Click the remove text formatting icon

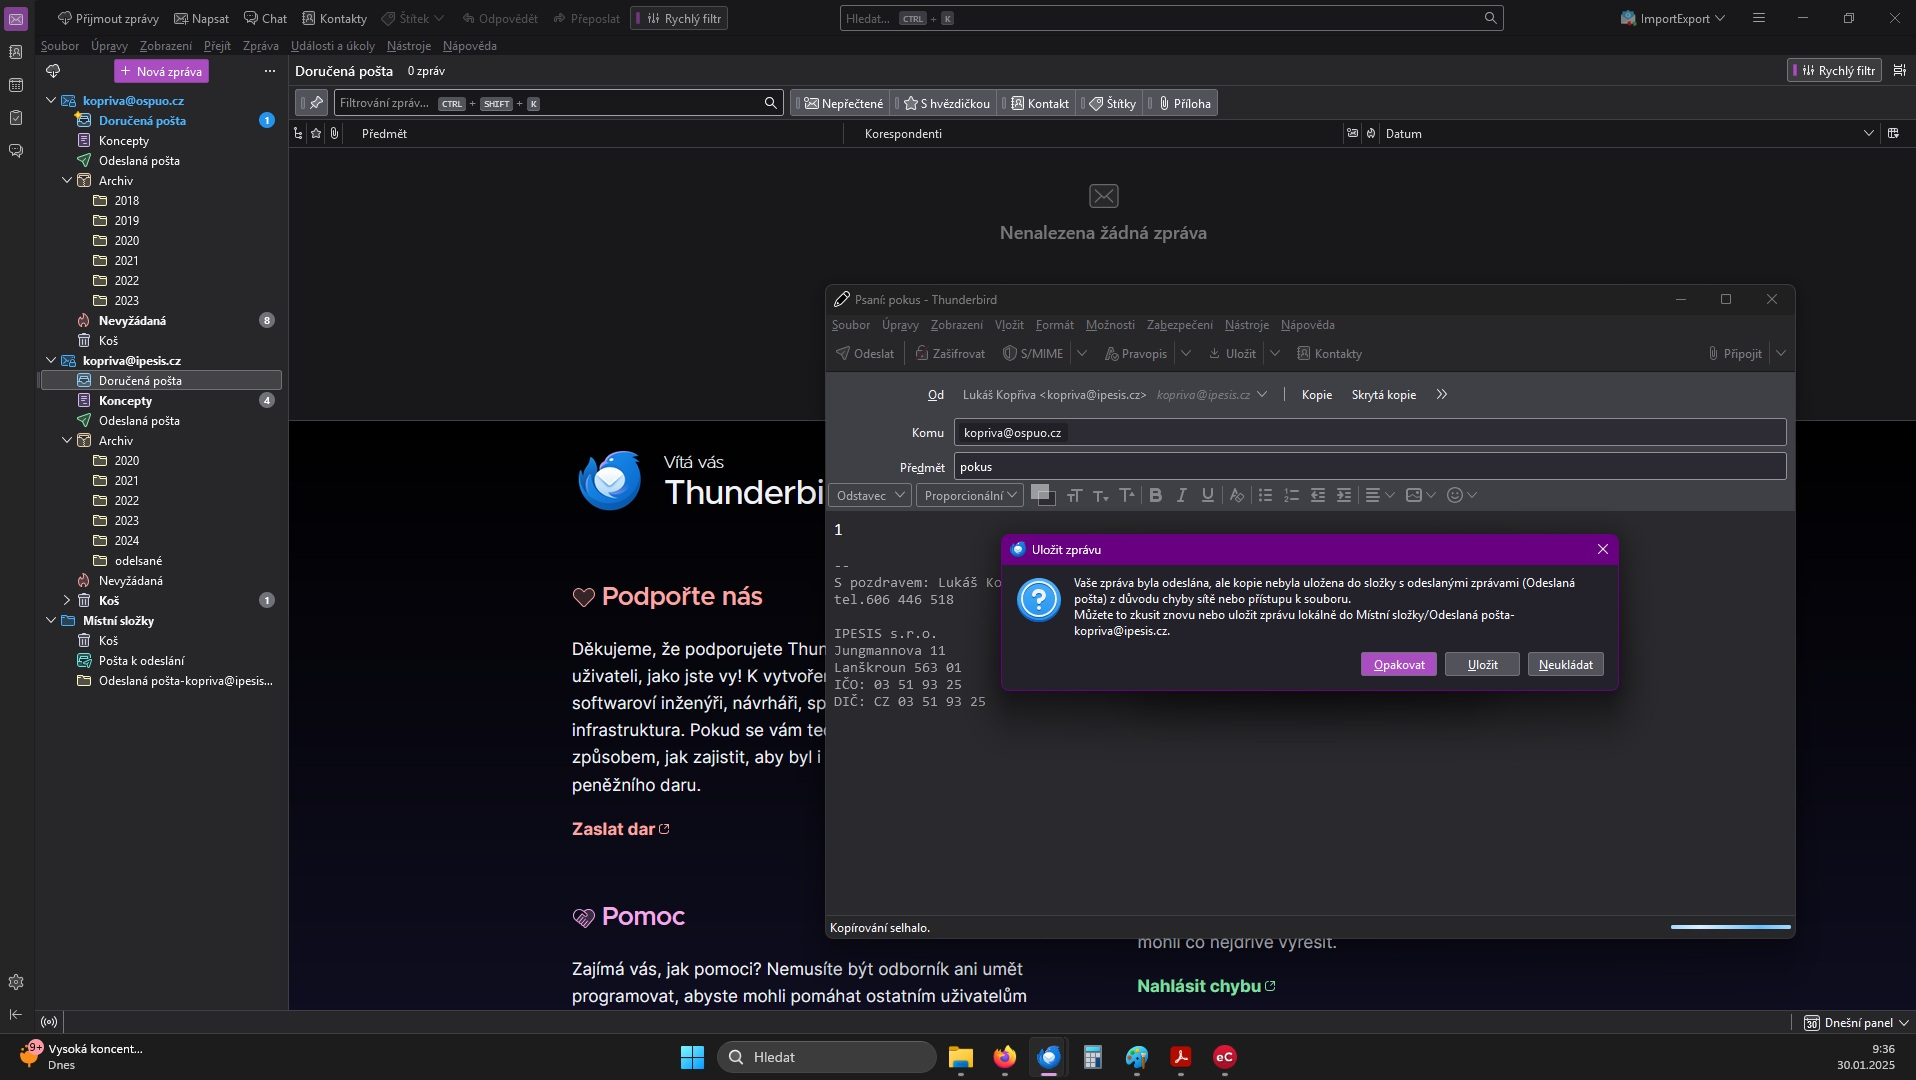[x=1237, y=495]
